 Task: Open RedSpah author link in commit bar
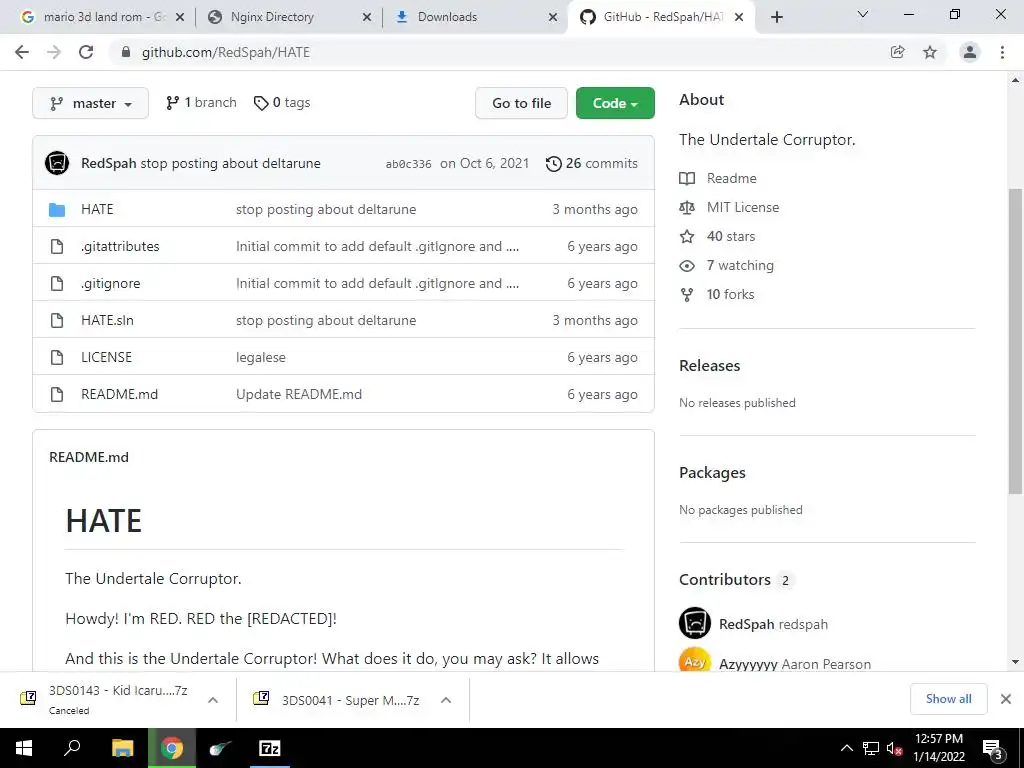click(x=108, y=163)
